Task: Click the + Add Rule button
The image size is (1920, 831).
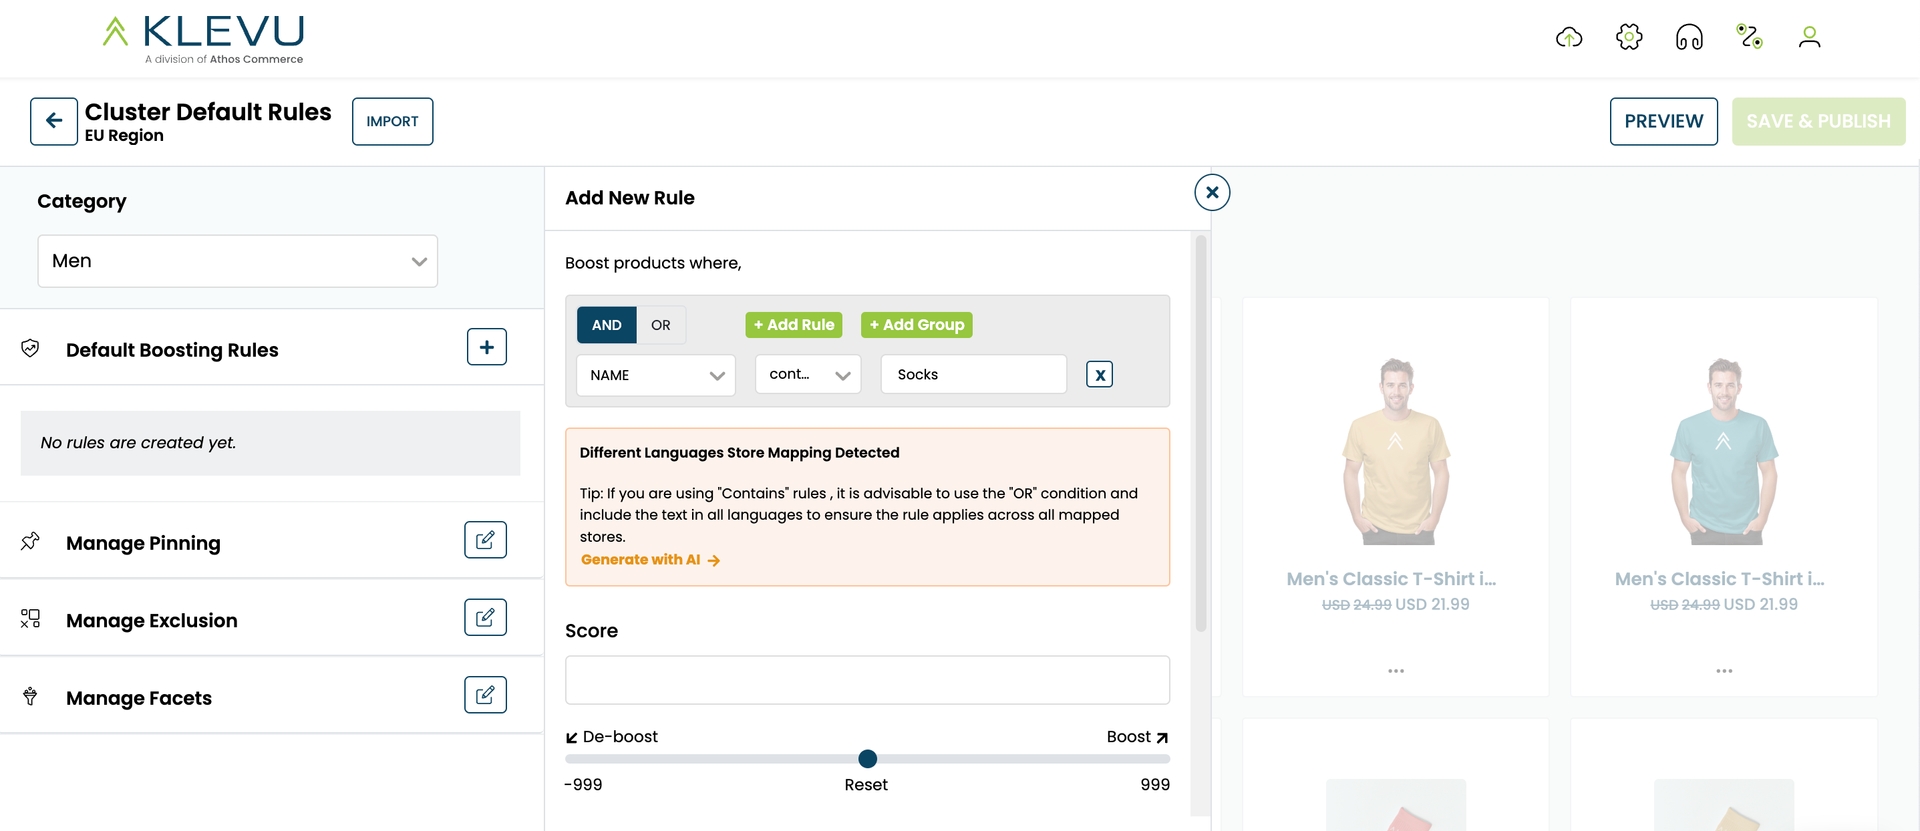Action: tap(794, 325)
